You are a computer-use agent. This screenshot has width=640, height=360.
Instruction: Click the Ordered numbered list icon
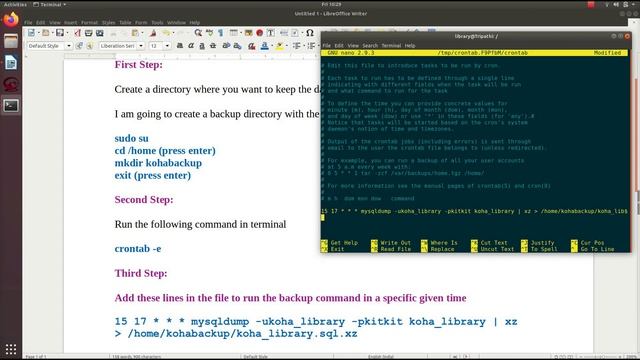[x=311, y=46]
